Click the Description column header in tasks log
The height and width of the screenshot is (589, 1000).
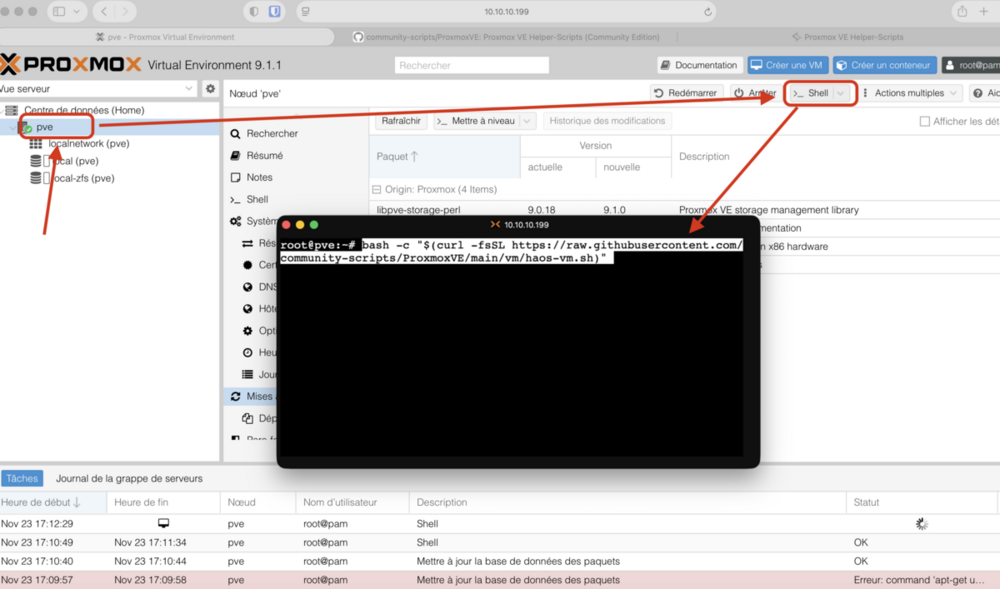[628, 502]
